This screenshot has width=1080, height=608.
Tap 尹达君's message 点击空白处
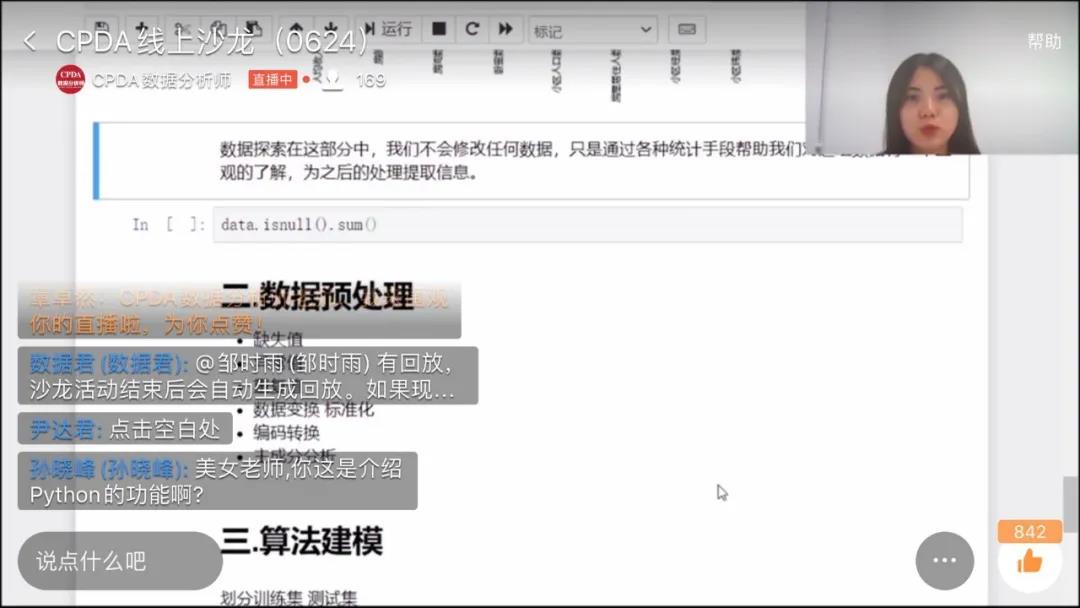point(125,430)
